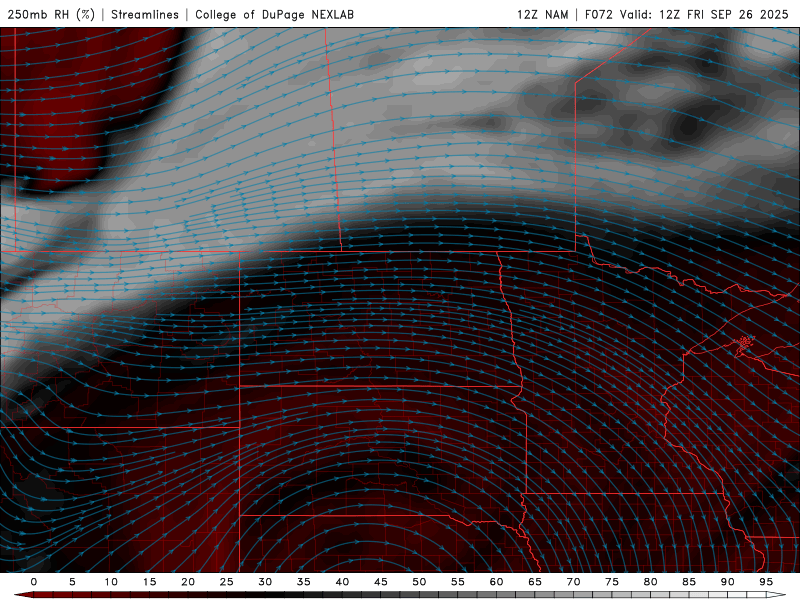Click the legend value '10'
Viewport: 800px width, 600px height.
coord(111,582)
